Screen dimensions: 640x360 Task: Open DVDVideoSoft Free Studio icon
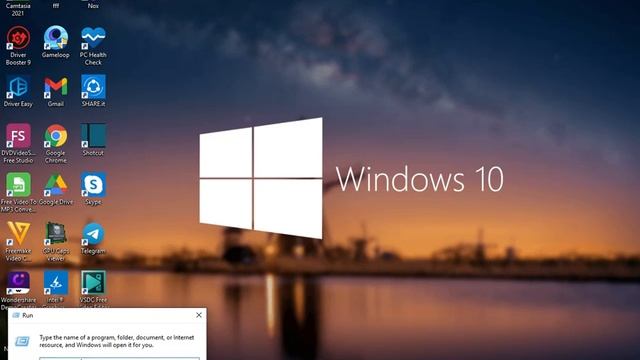point(18,143)
